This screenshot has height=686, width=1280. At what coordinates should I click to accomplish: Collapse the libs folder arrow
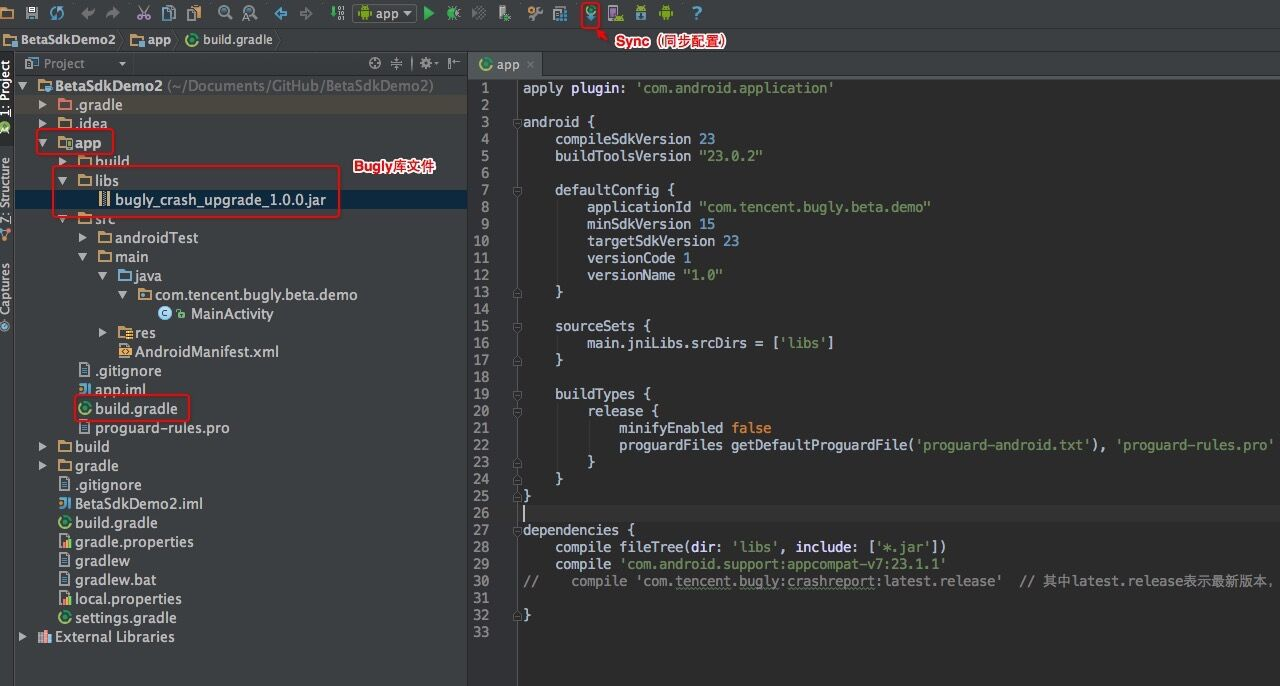tap(62, 181)
